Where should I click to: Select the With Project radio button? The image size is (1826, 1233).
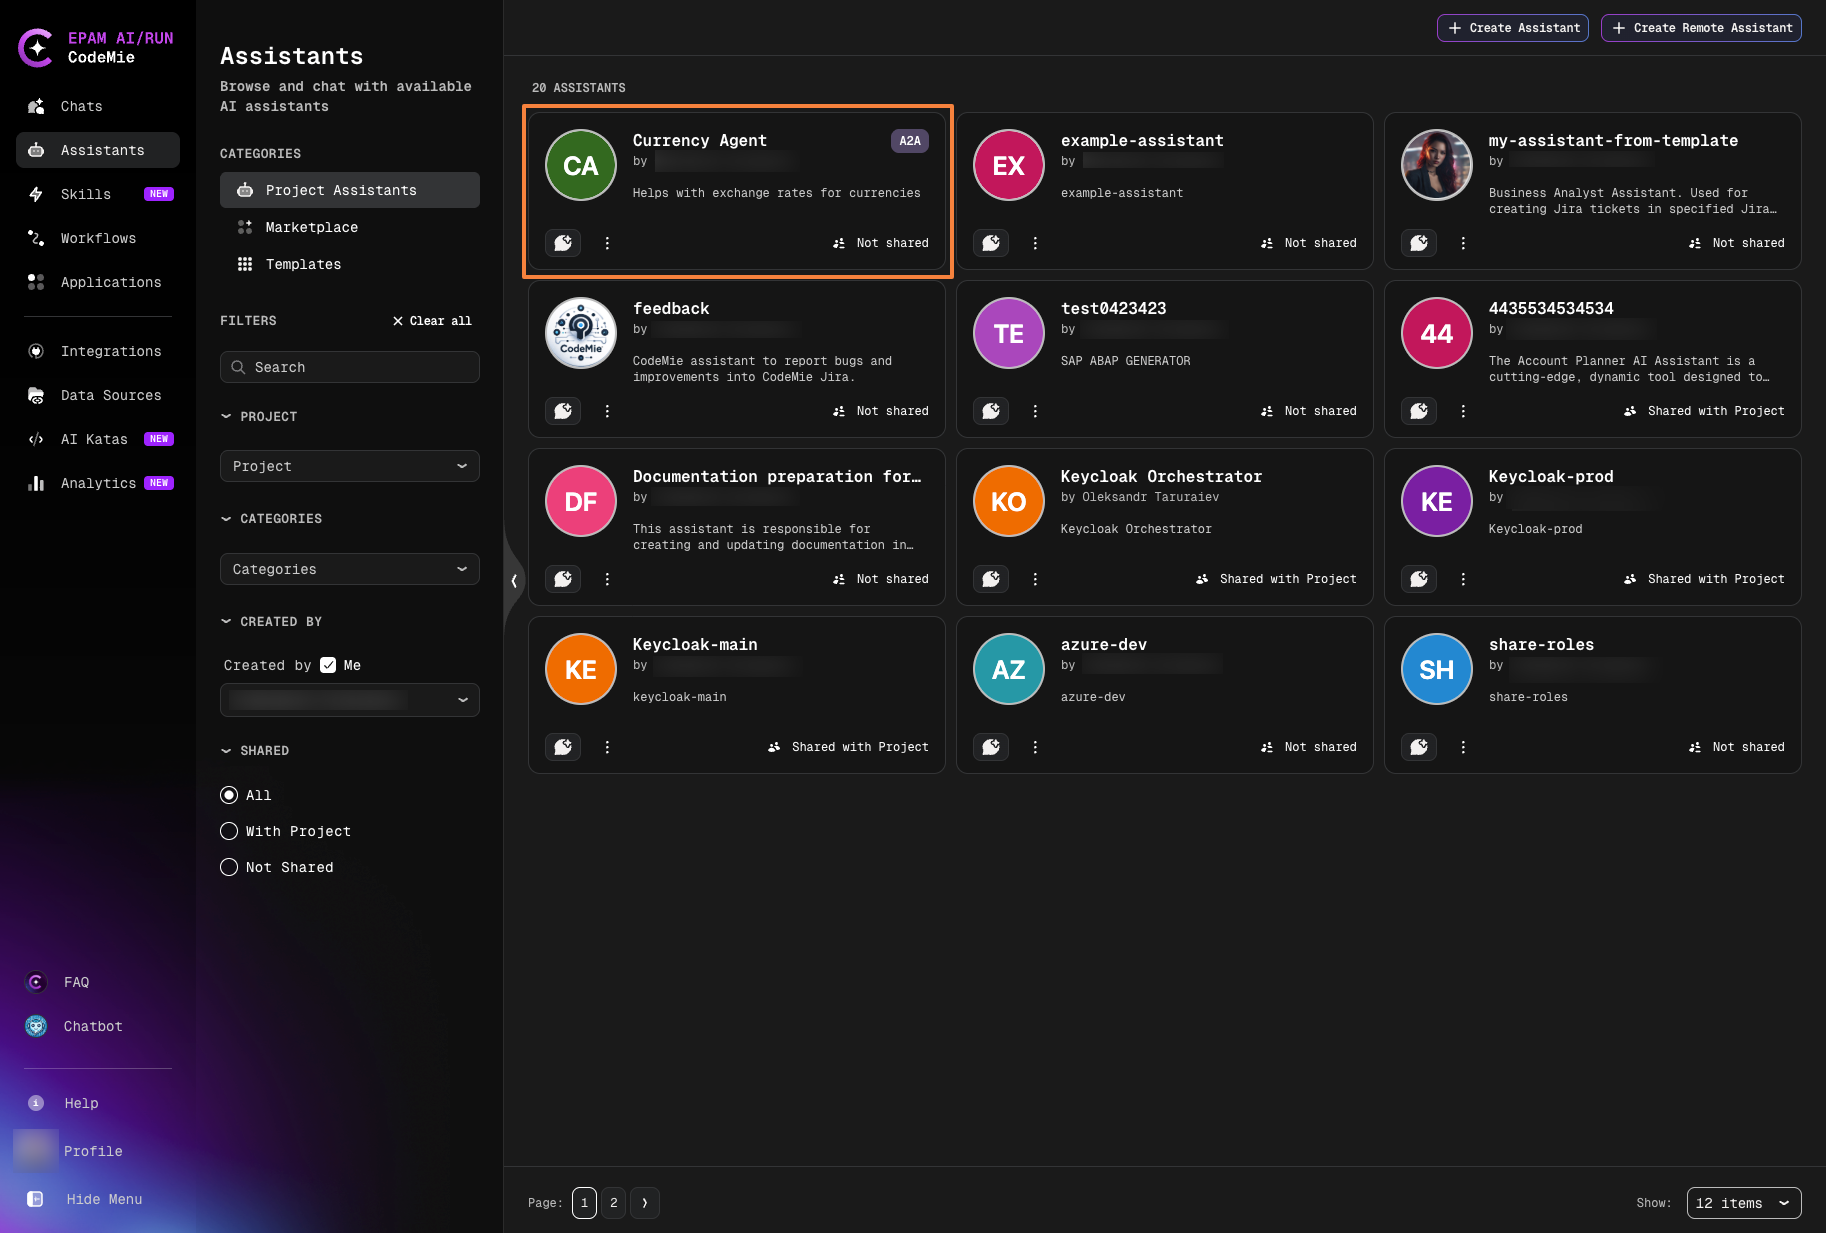click(x=229, y=831)
